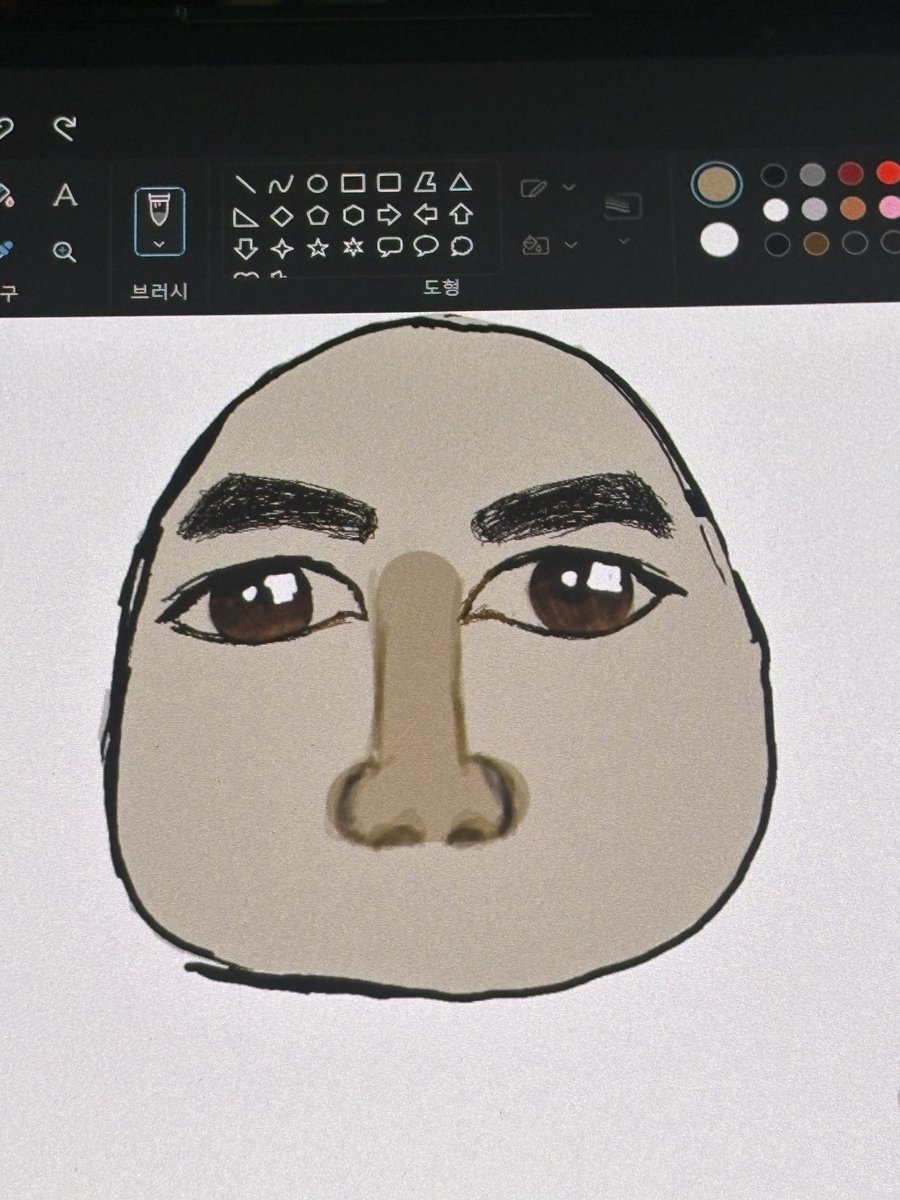Pick the square-cornered Rectangle shape

point(352,183)
